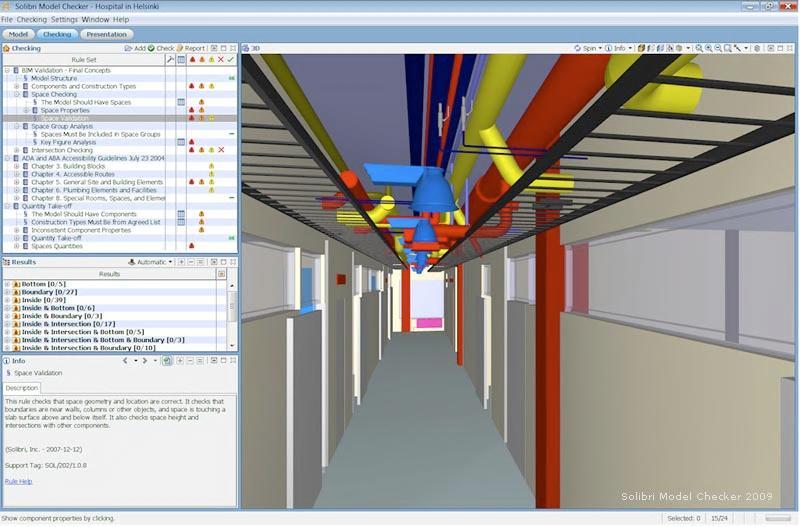Image resolution: width=800 pixels, height=527 pixels.
Task: Expand Chapter 3. Building Blocks
Action: 17,166
